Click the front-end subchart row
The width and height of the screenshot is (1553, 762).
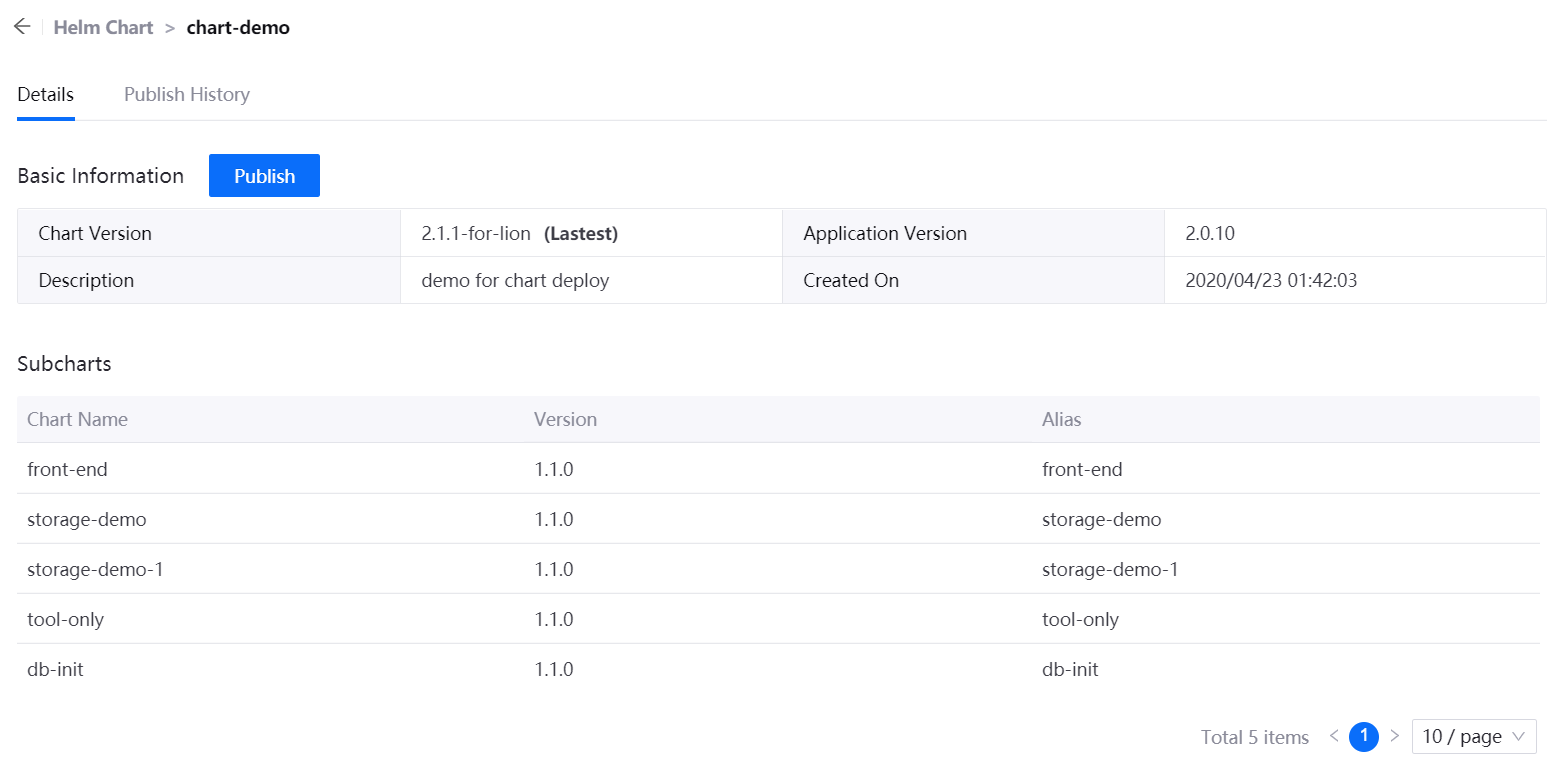click(x=67, y=469)
